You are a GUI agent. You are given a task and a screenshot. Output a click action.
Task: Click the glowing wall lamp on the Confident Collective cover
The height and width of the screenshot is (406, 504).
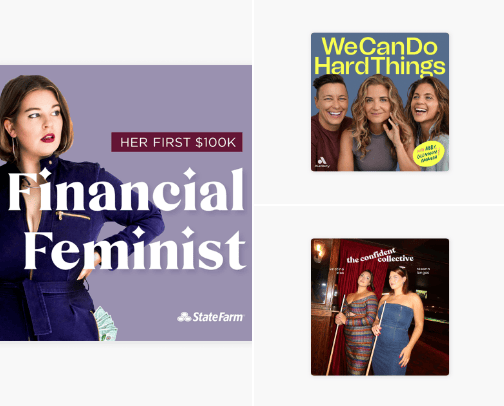point(319,250)
